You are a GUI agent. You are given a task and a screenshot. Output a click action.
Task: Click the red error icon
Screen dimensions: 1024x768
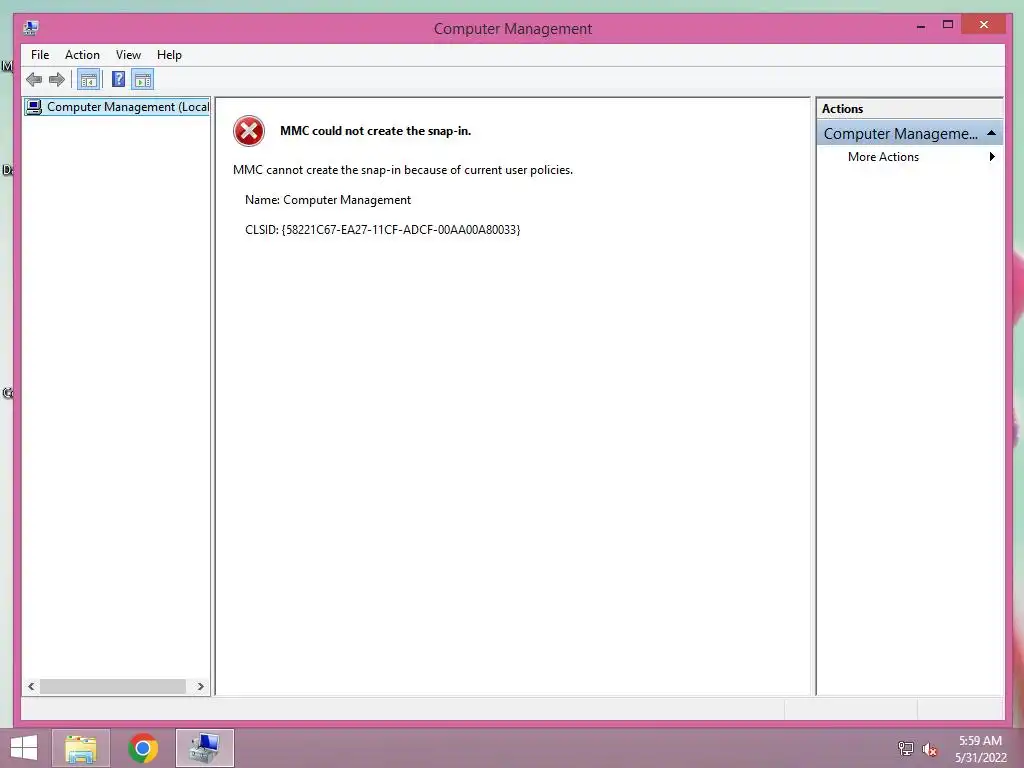click(249, 131)
